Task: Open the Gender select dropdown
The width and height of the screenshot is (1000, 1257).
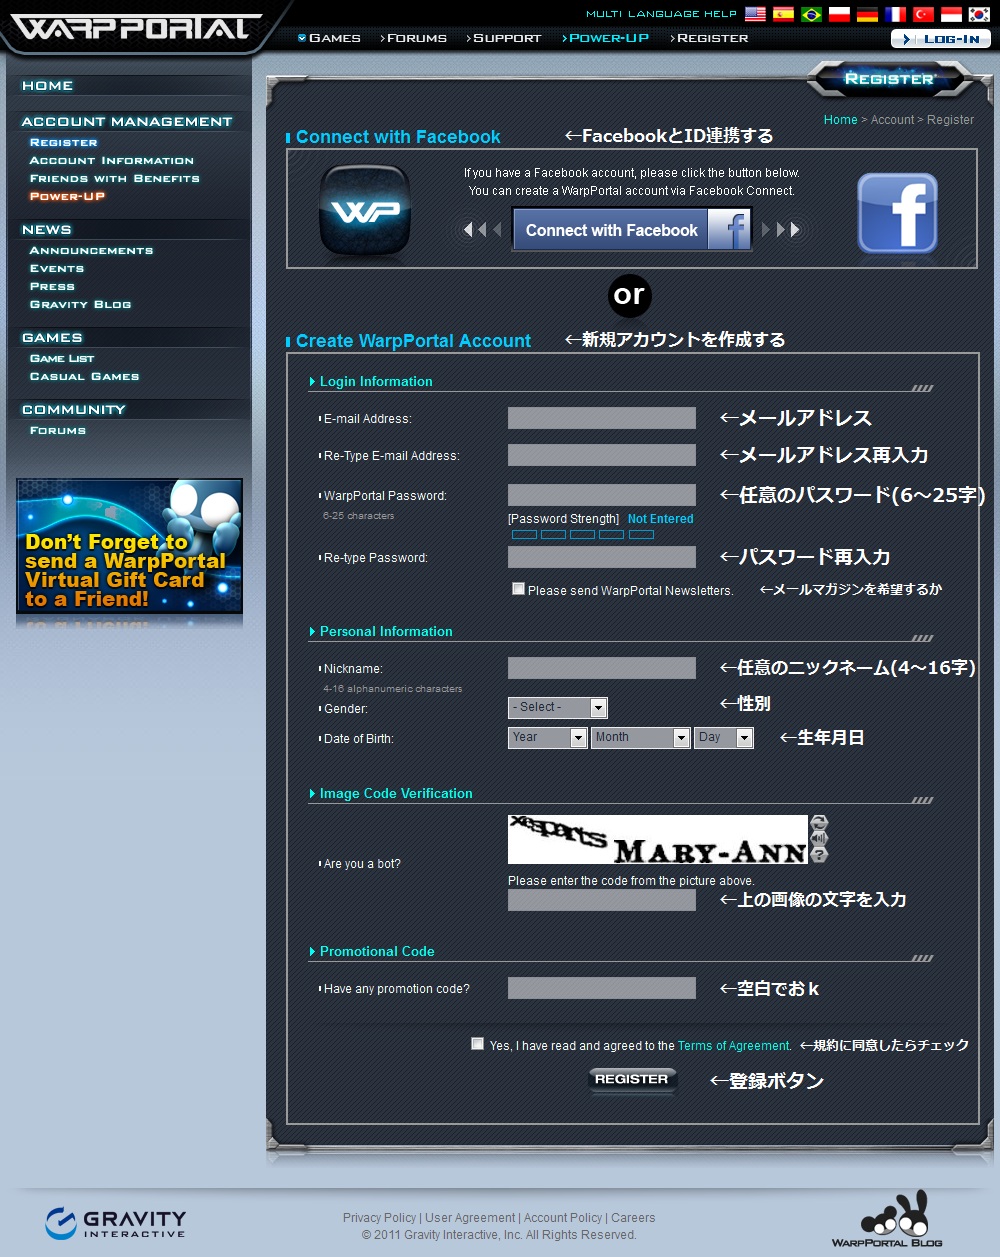Action: 558,708
